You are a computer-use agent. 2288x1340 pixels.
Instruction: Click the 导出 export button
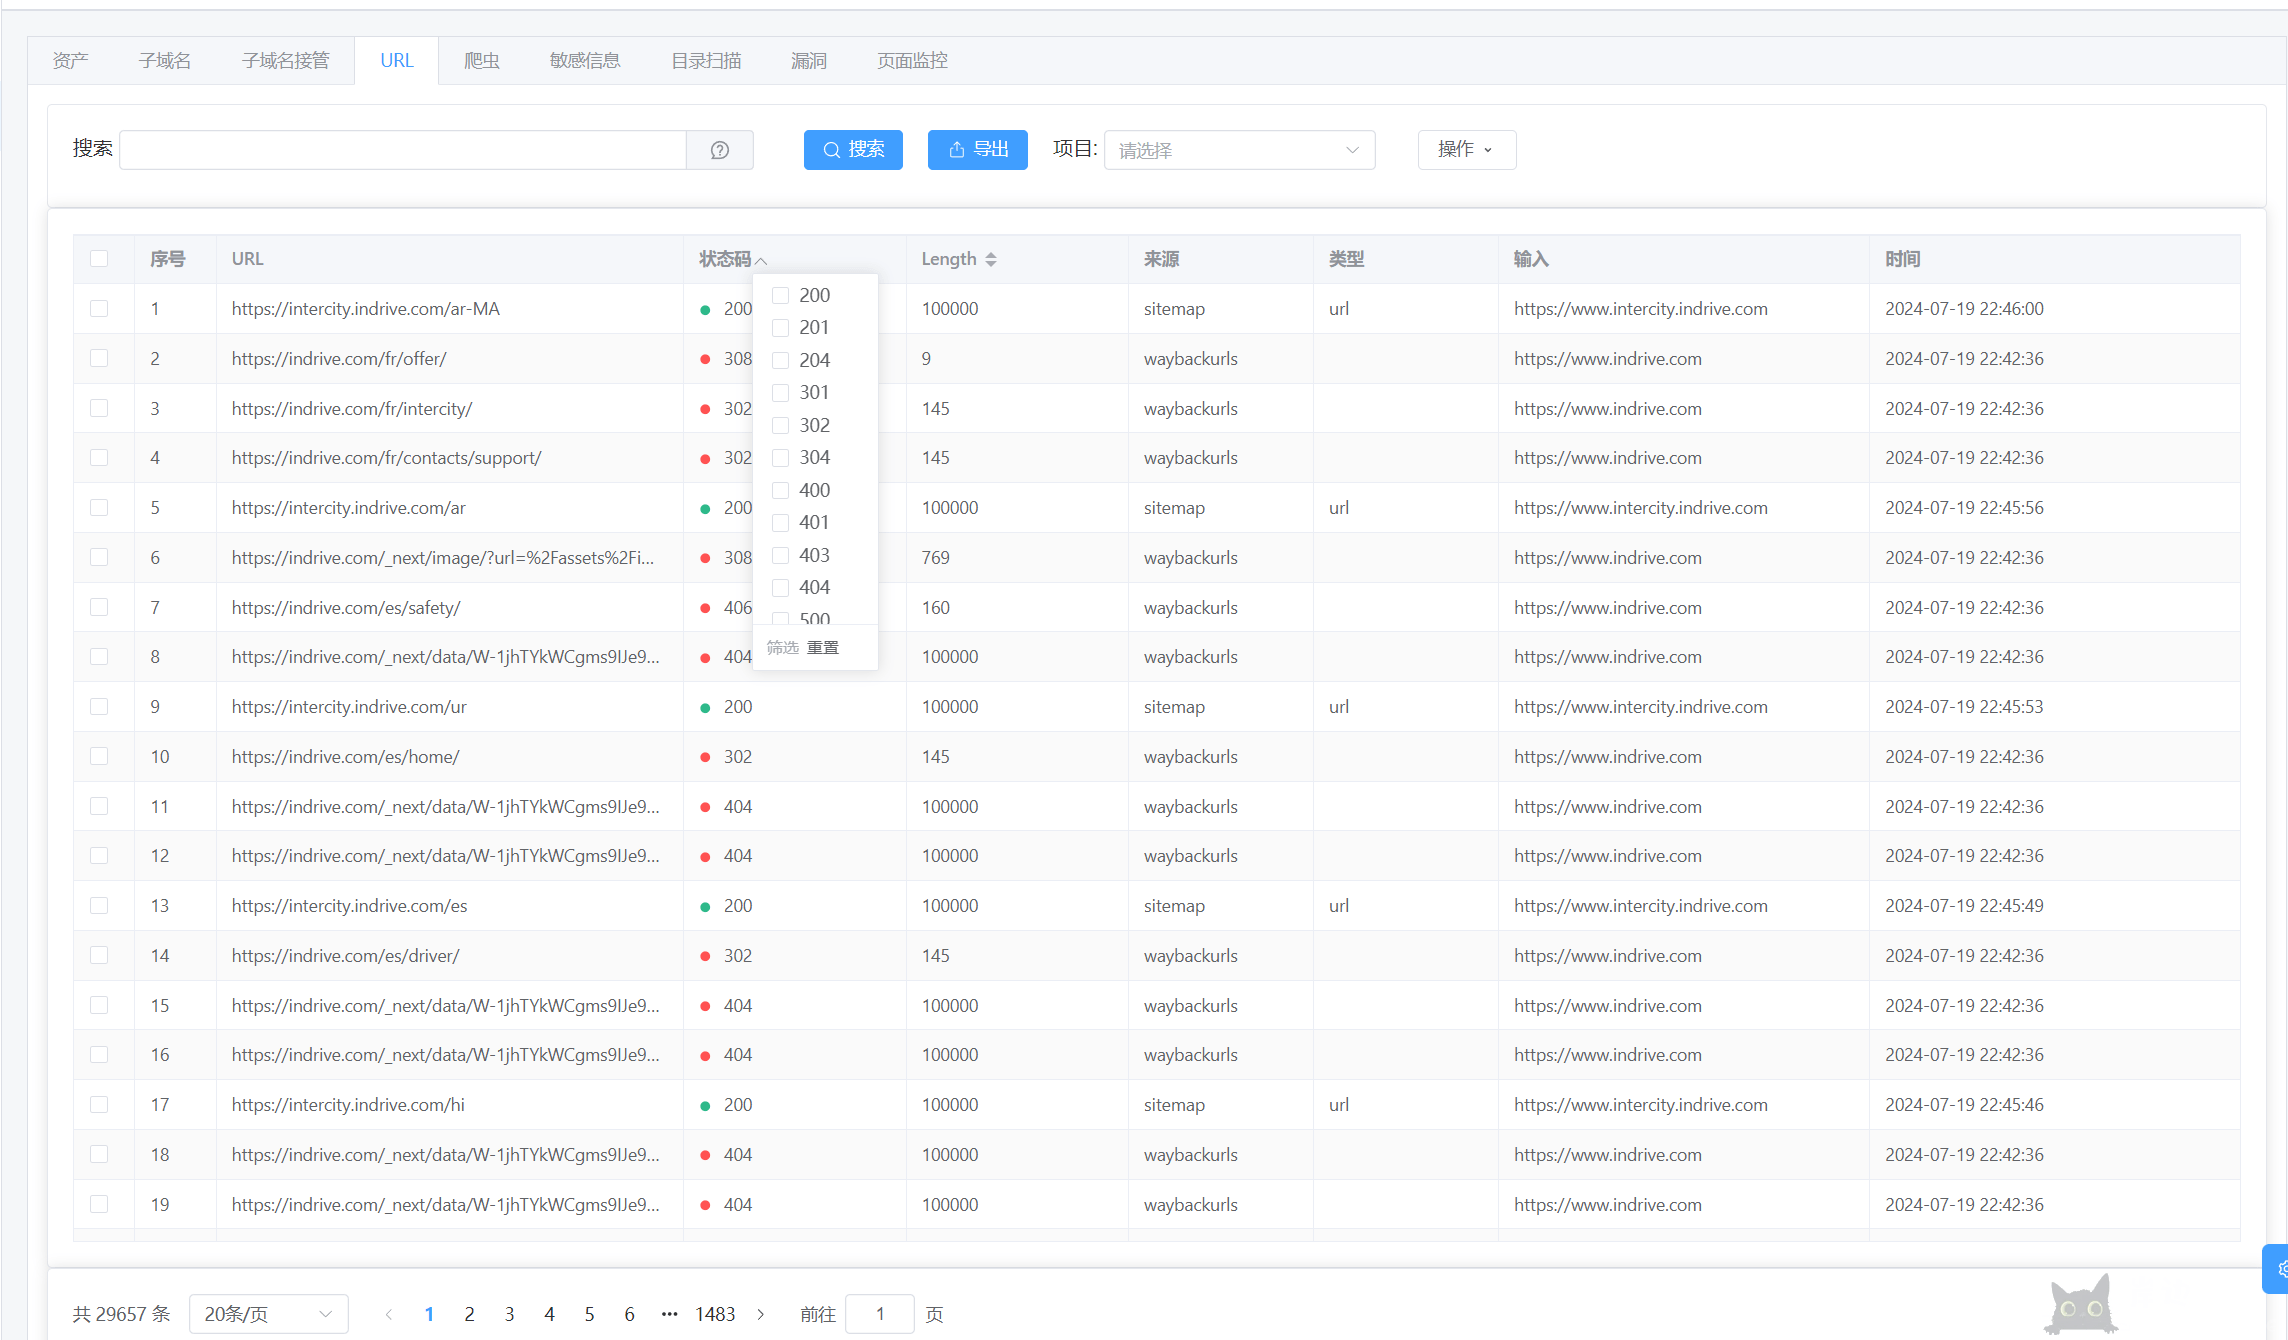pyautogui.click(x=977, y=150)
